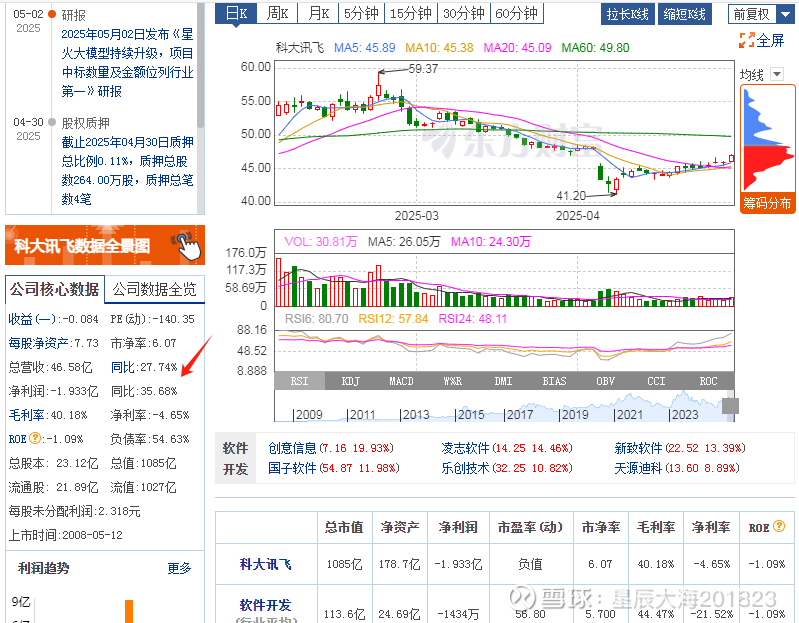Click the 总市值 column header

tap(344, 527)
